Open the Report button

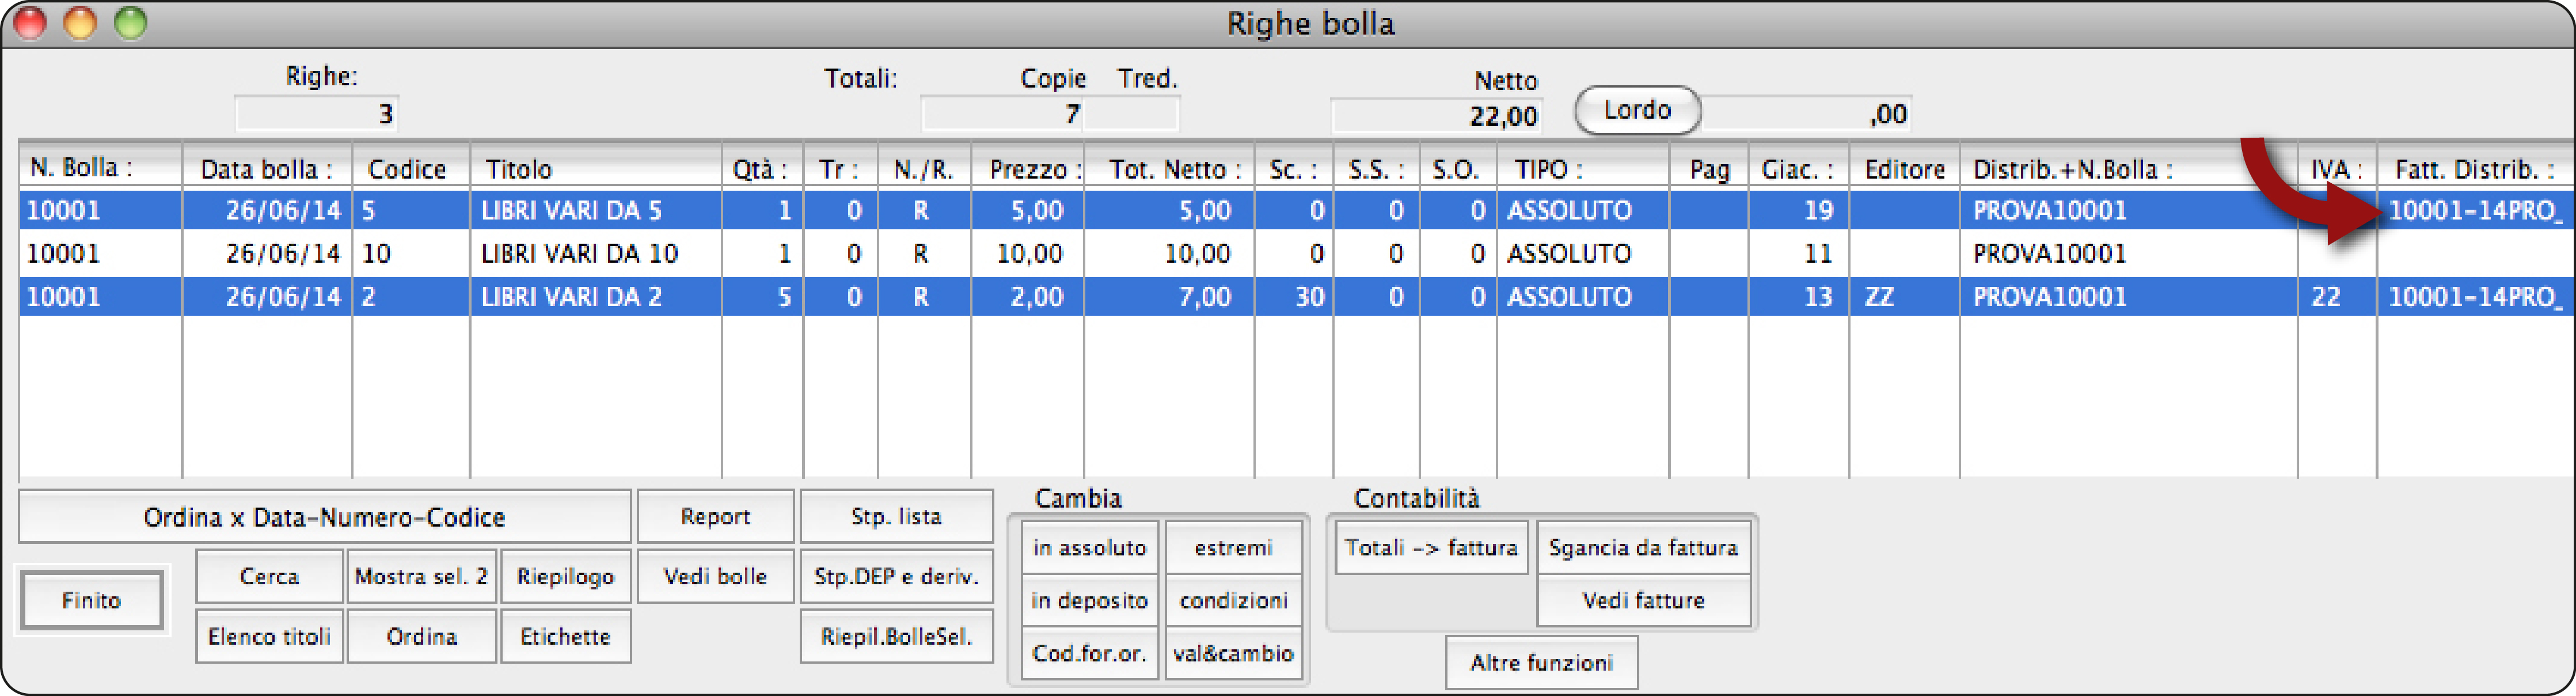click(x=715, y=516)
